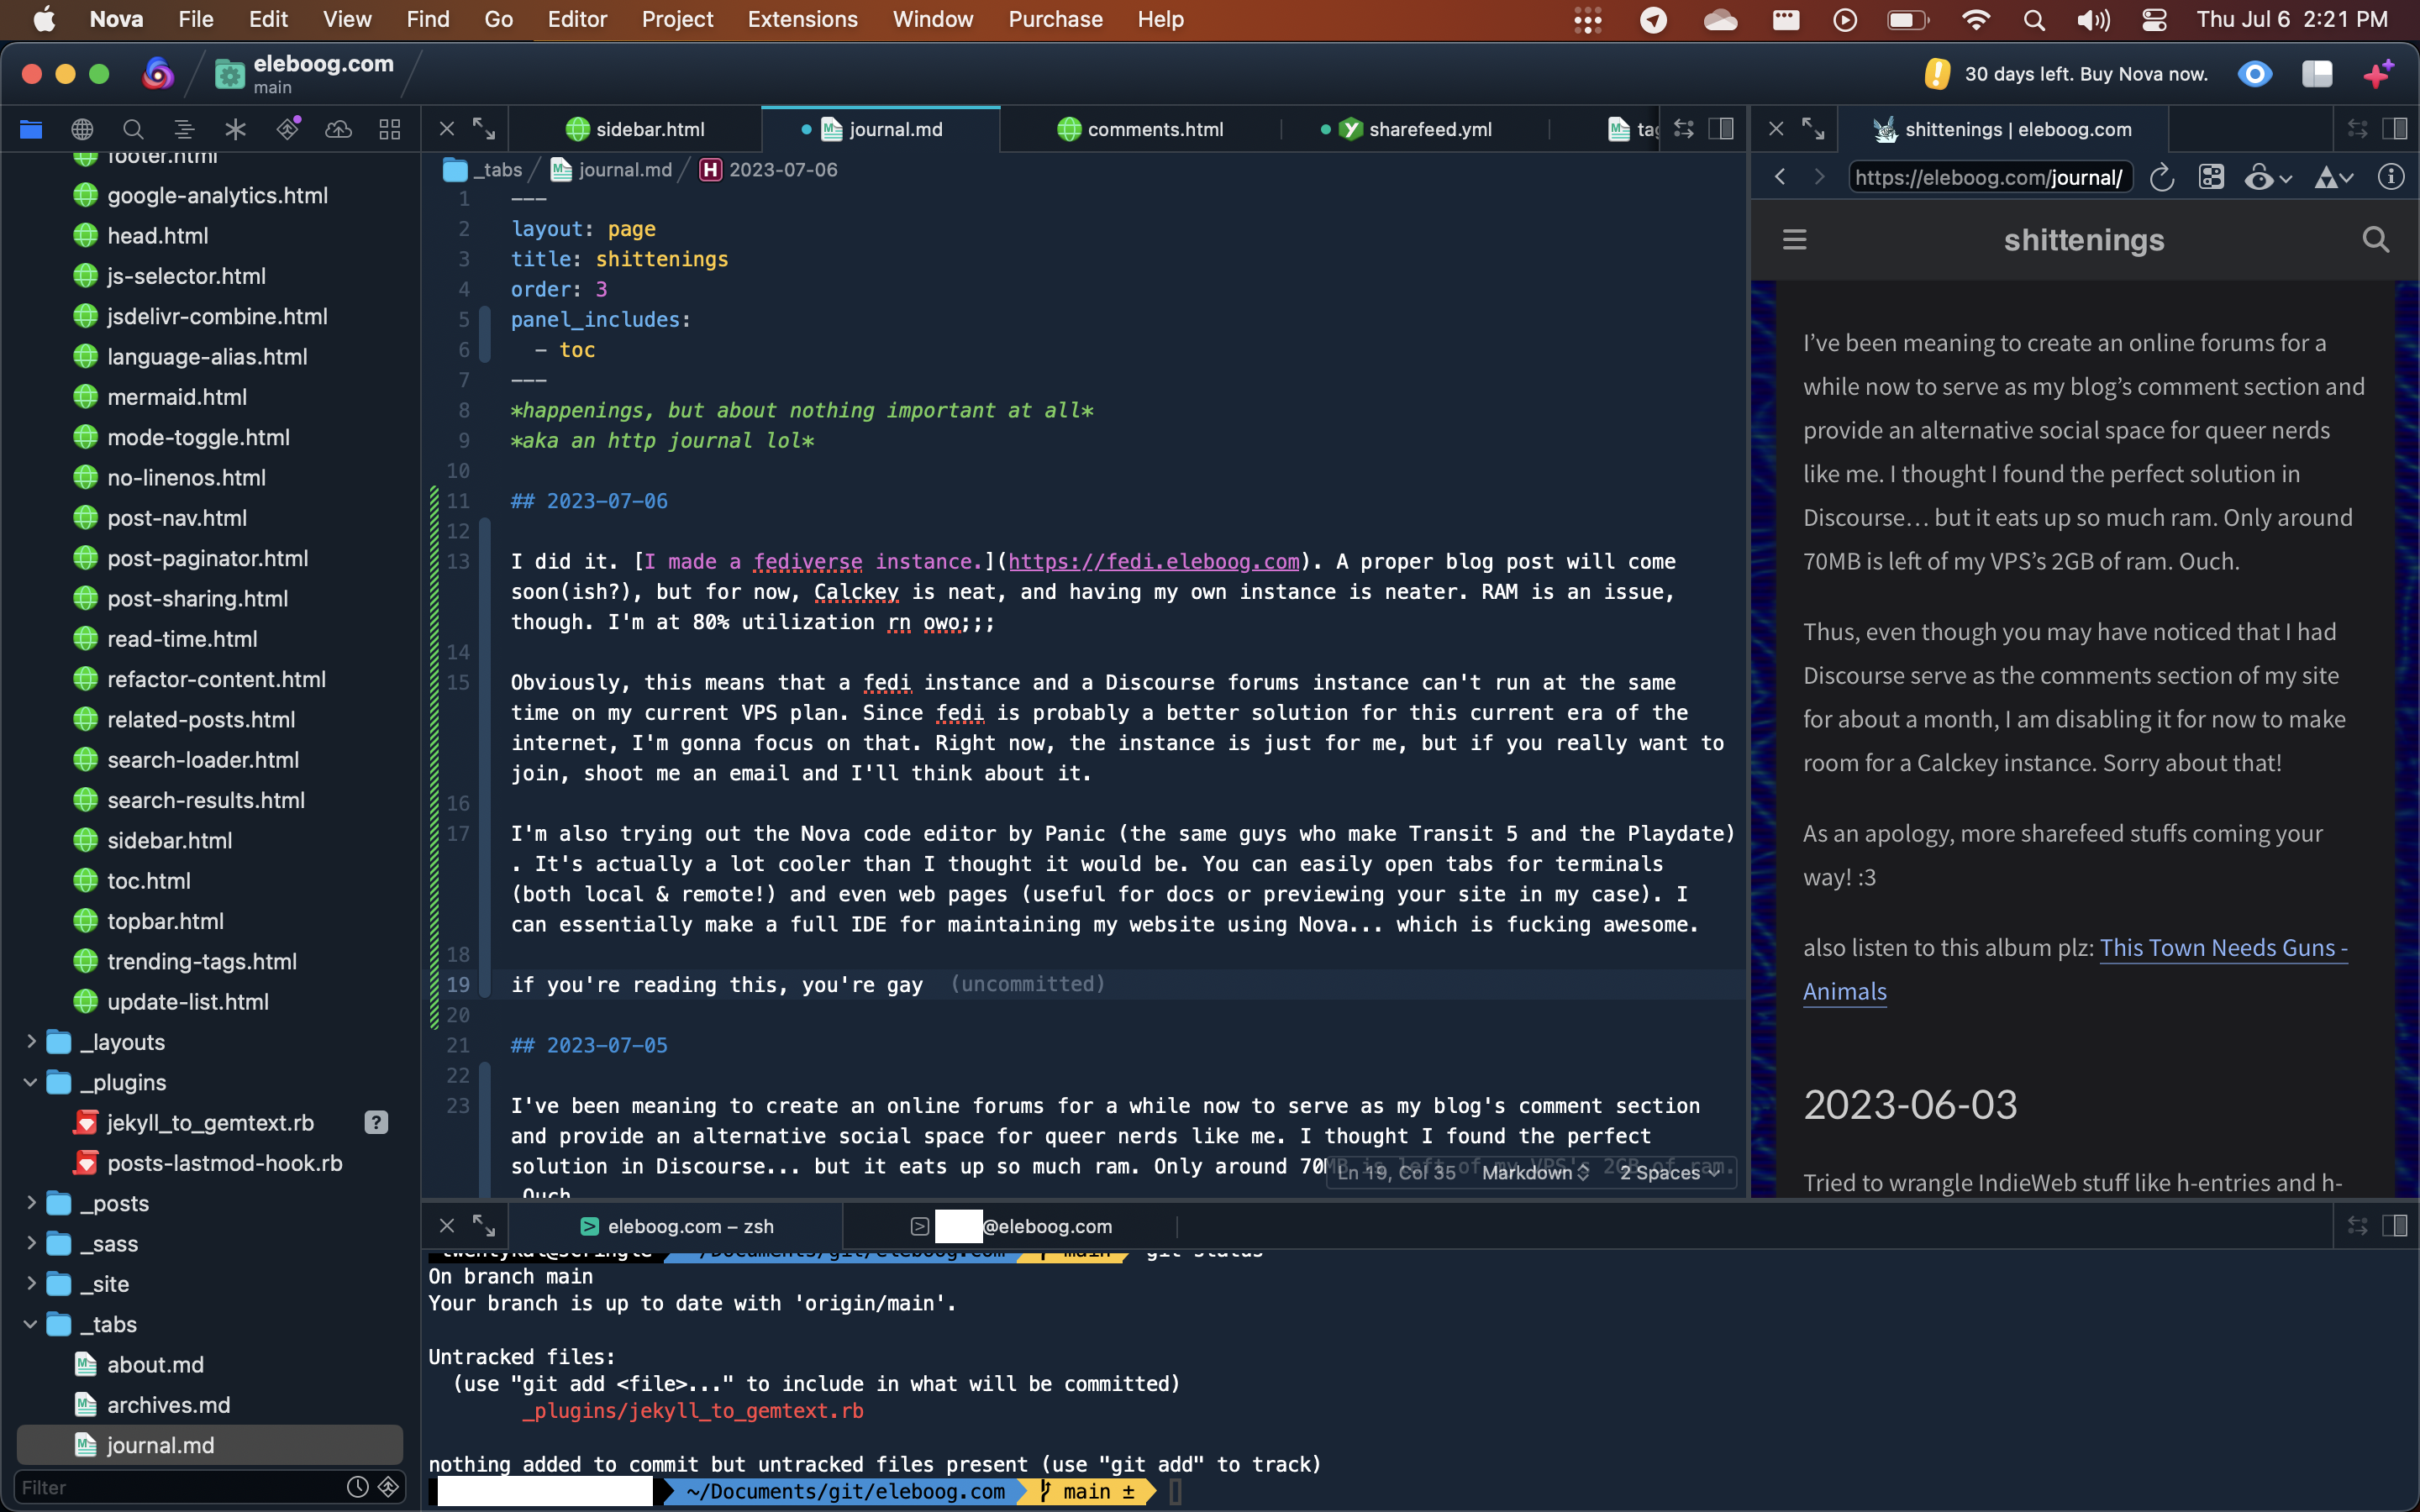2420x1512 pixels.
Task: Open the Find in project sidebar icon
Action: (133, 129)
